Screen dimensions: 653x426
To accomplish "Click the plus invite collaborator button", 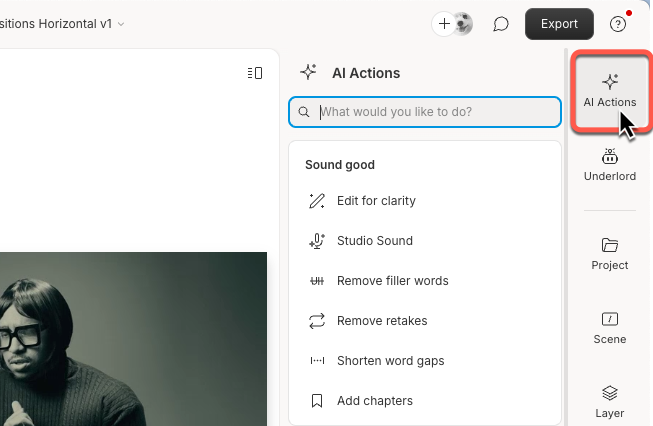I will click(444, 24).
